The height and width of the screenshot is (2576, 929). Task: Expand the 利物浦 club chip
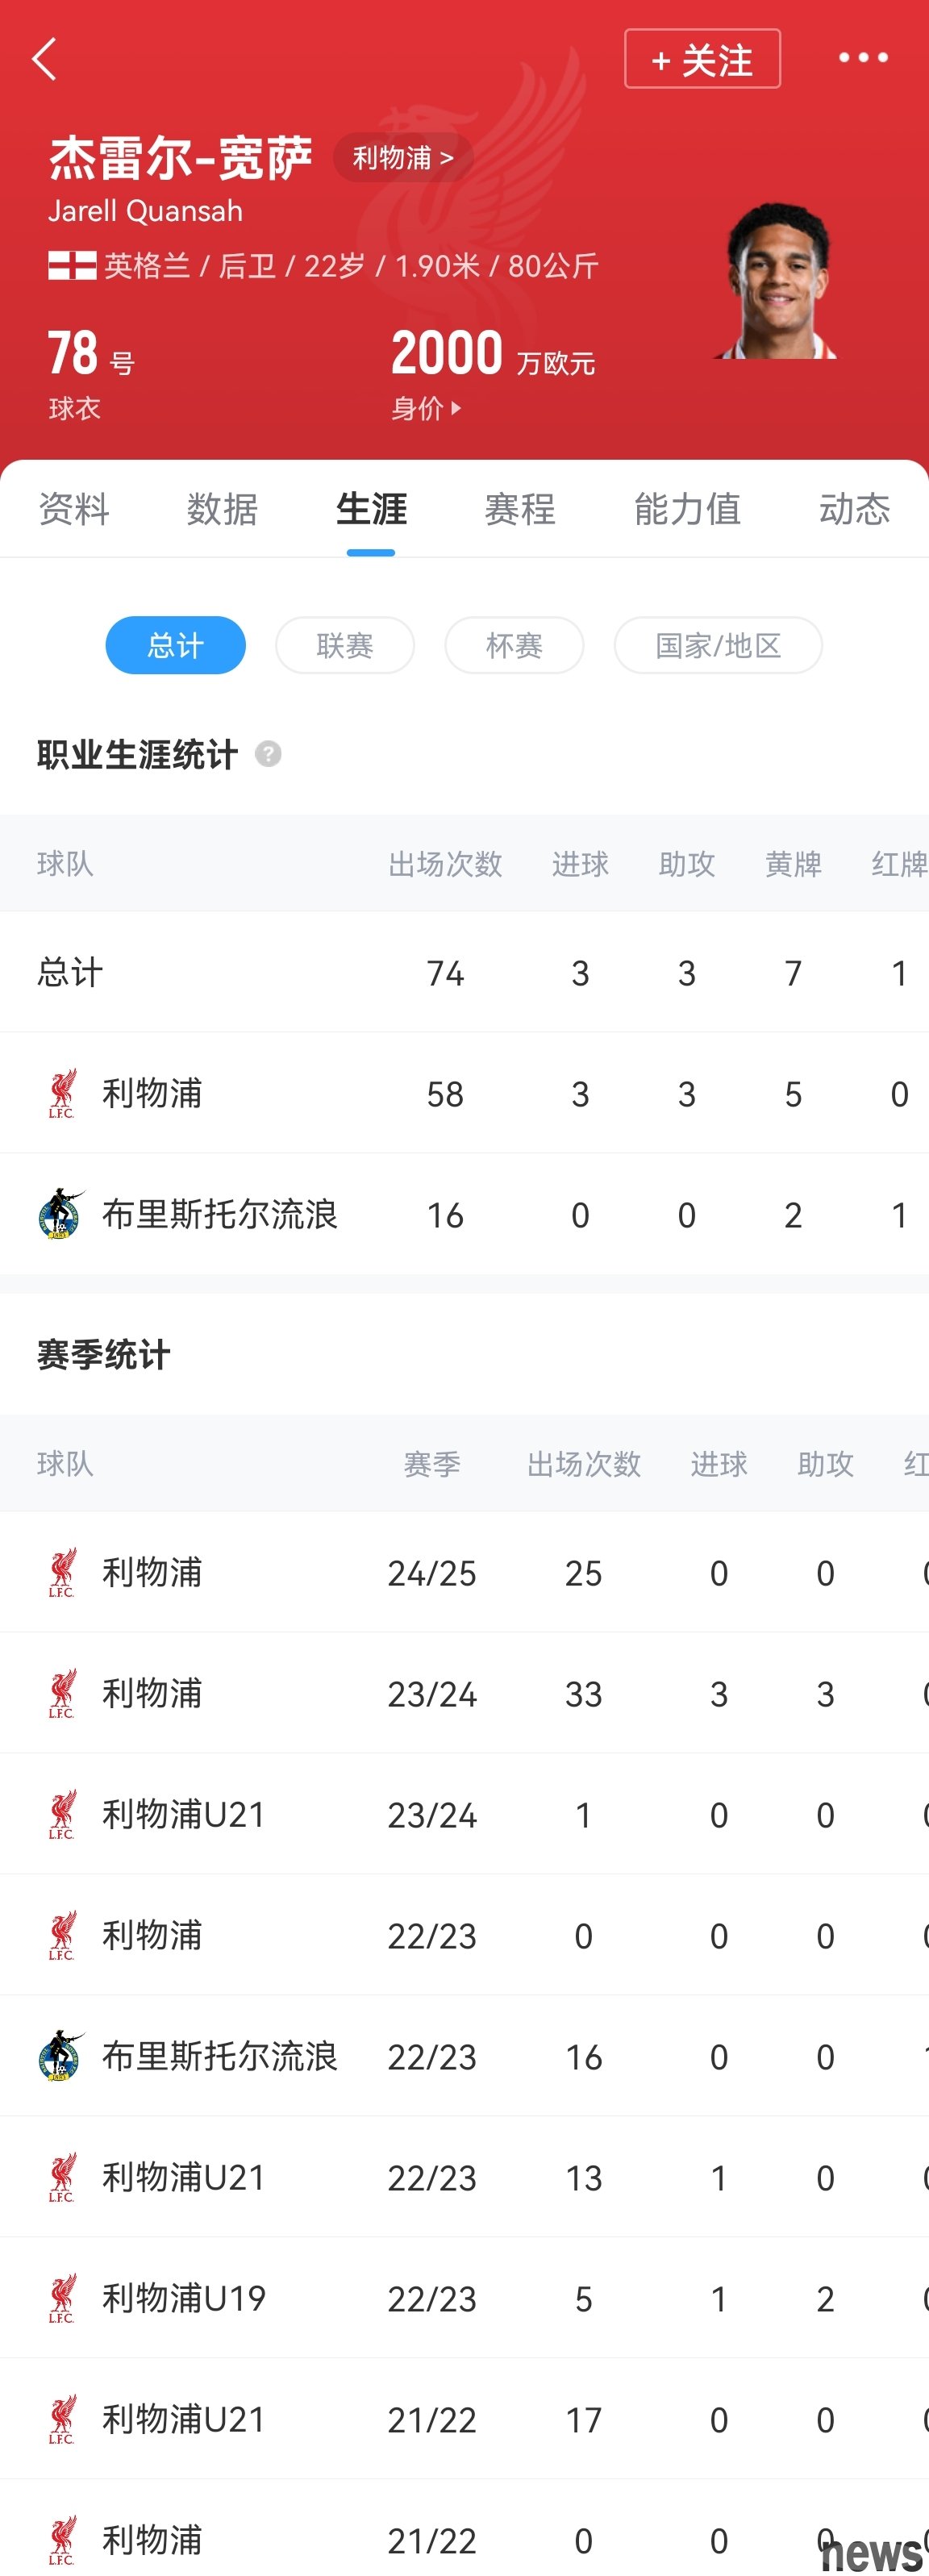tap(403, 157)
